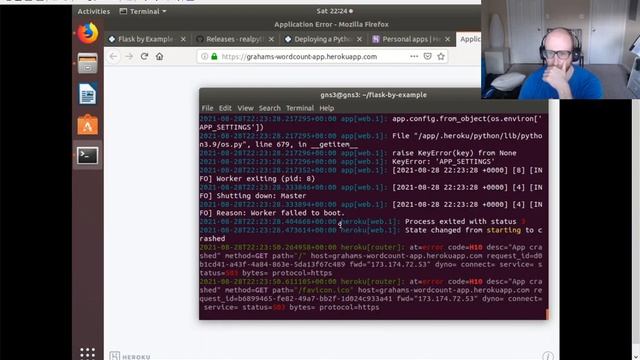Close the Releases realpython tab
Screen dimensions: 640x360
271,39
